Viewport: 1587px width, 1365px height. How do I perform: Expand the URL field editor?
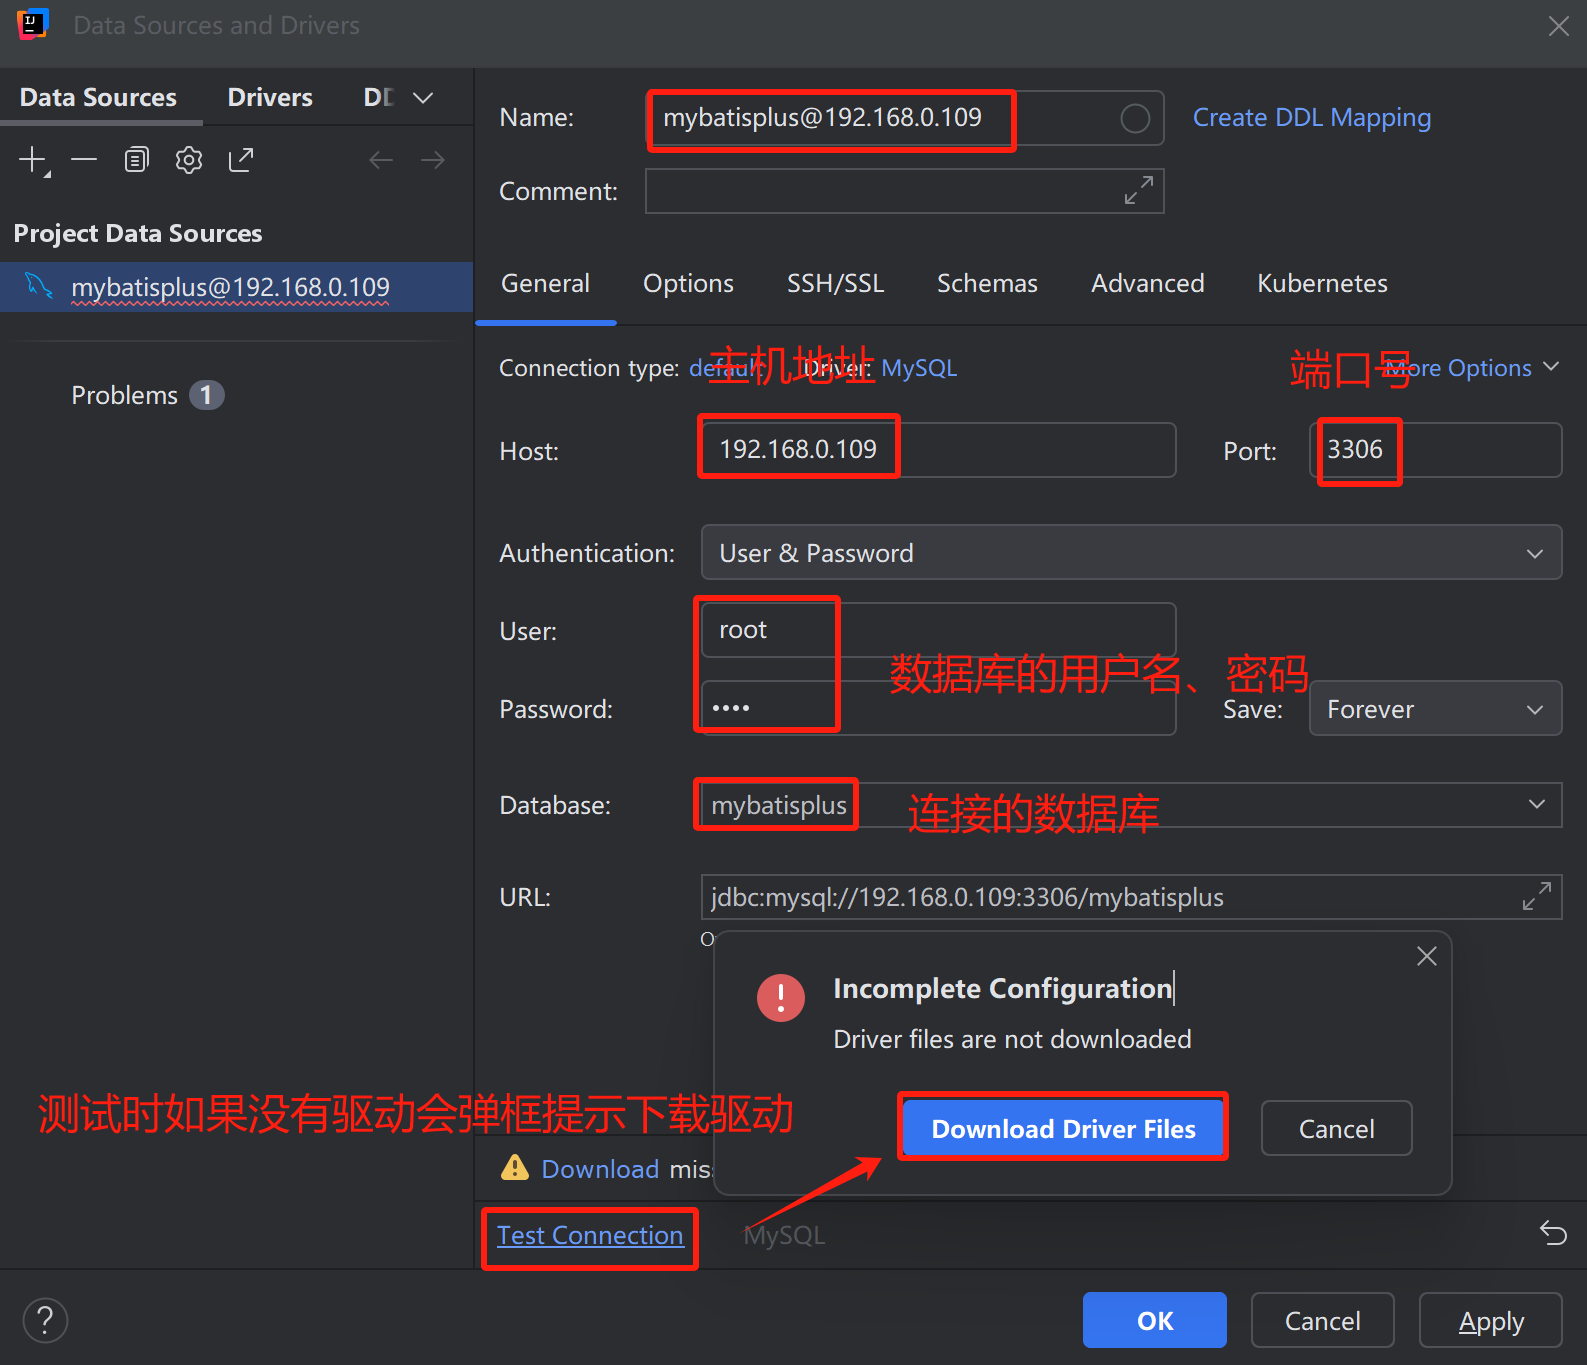point(1537,896)
